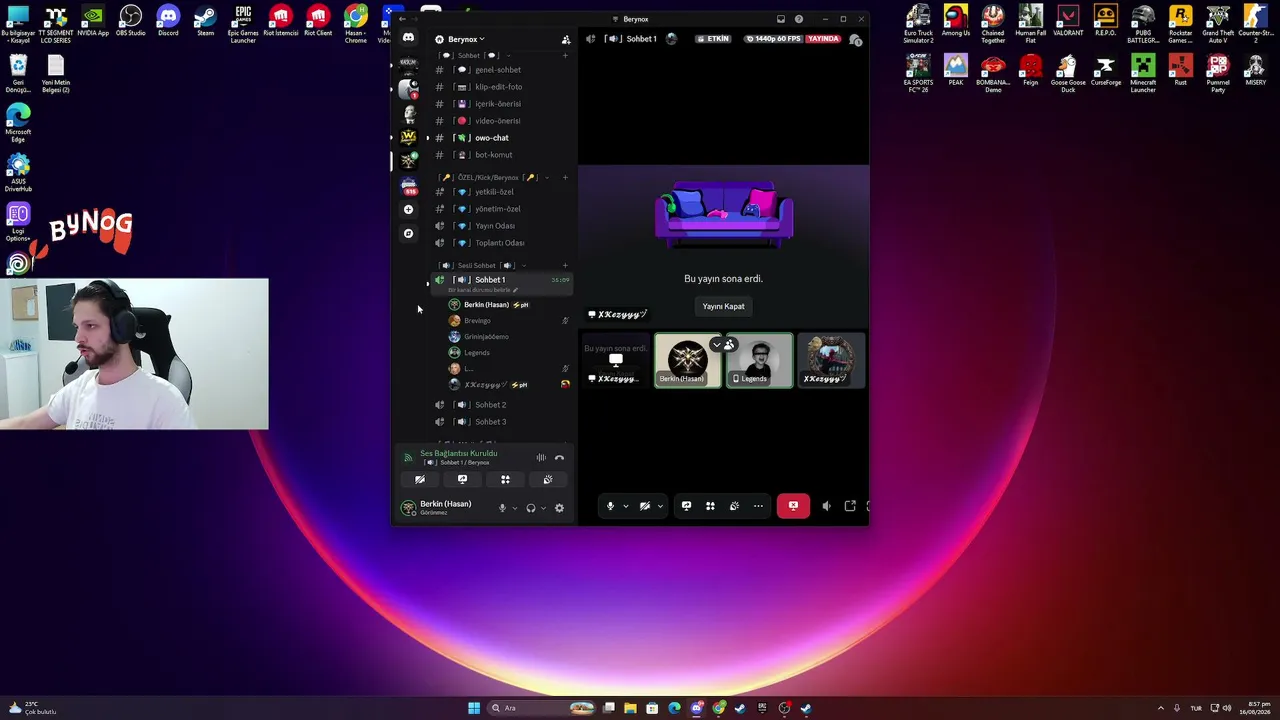This screenshot has height=720, width=1280.
Task: Open the Valorant desktop shortcut
Action: tap(1068, 22)
